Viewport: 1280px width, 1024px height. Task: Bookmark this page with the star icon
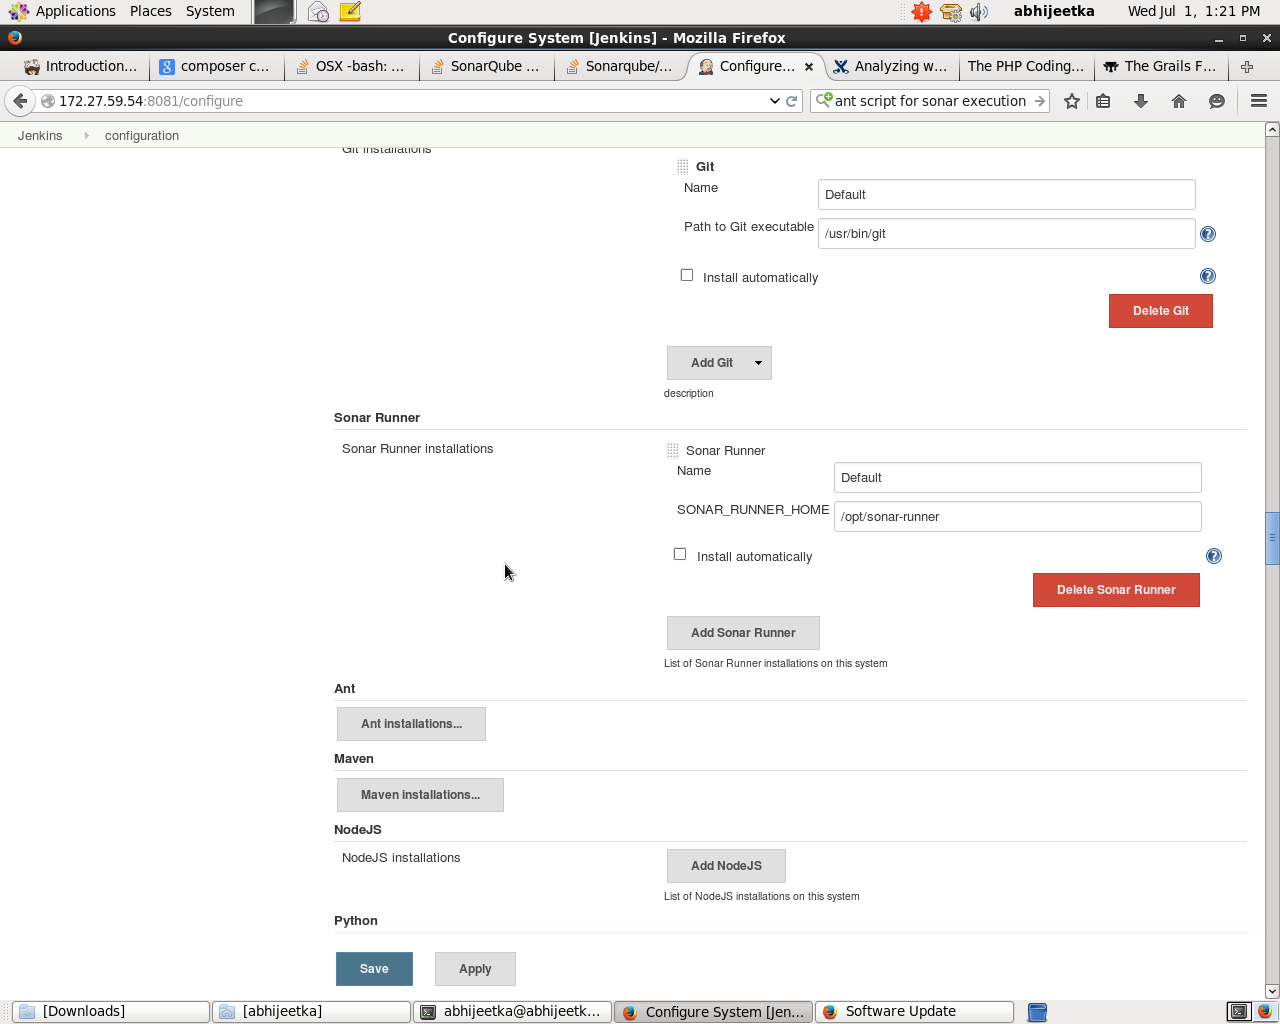coord(1072,101)
